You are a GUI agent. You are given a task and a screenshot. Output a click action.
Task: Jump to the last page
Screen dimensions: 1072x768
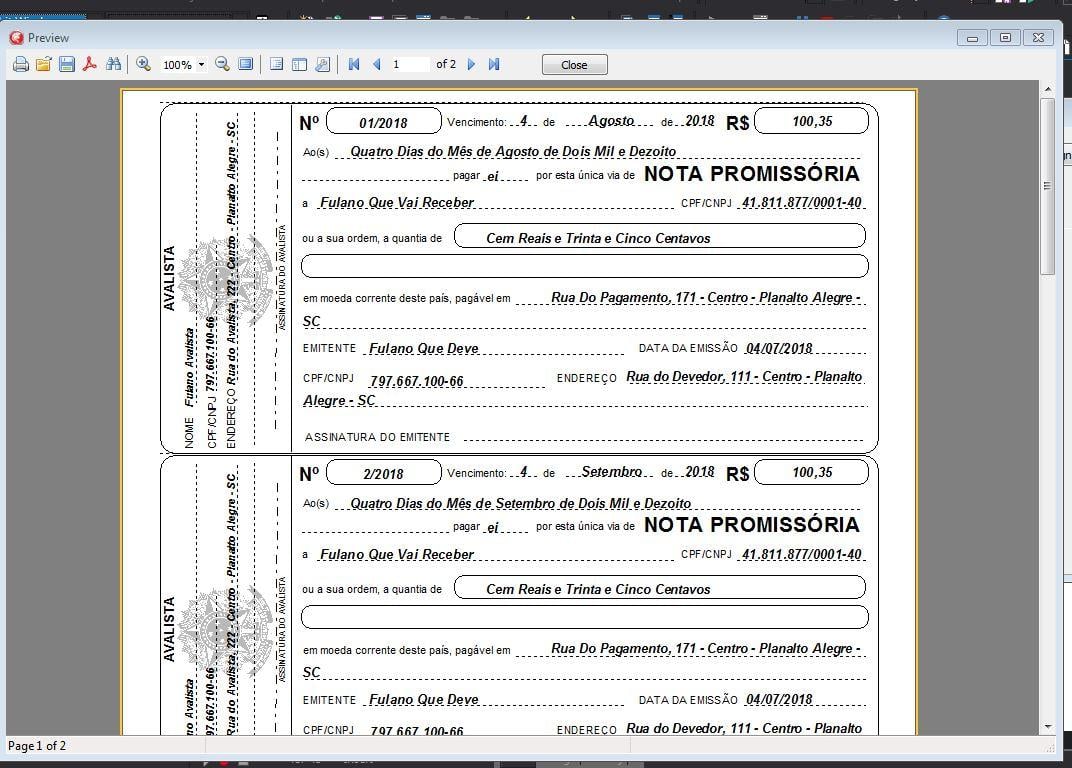pos(494,64)
